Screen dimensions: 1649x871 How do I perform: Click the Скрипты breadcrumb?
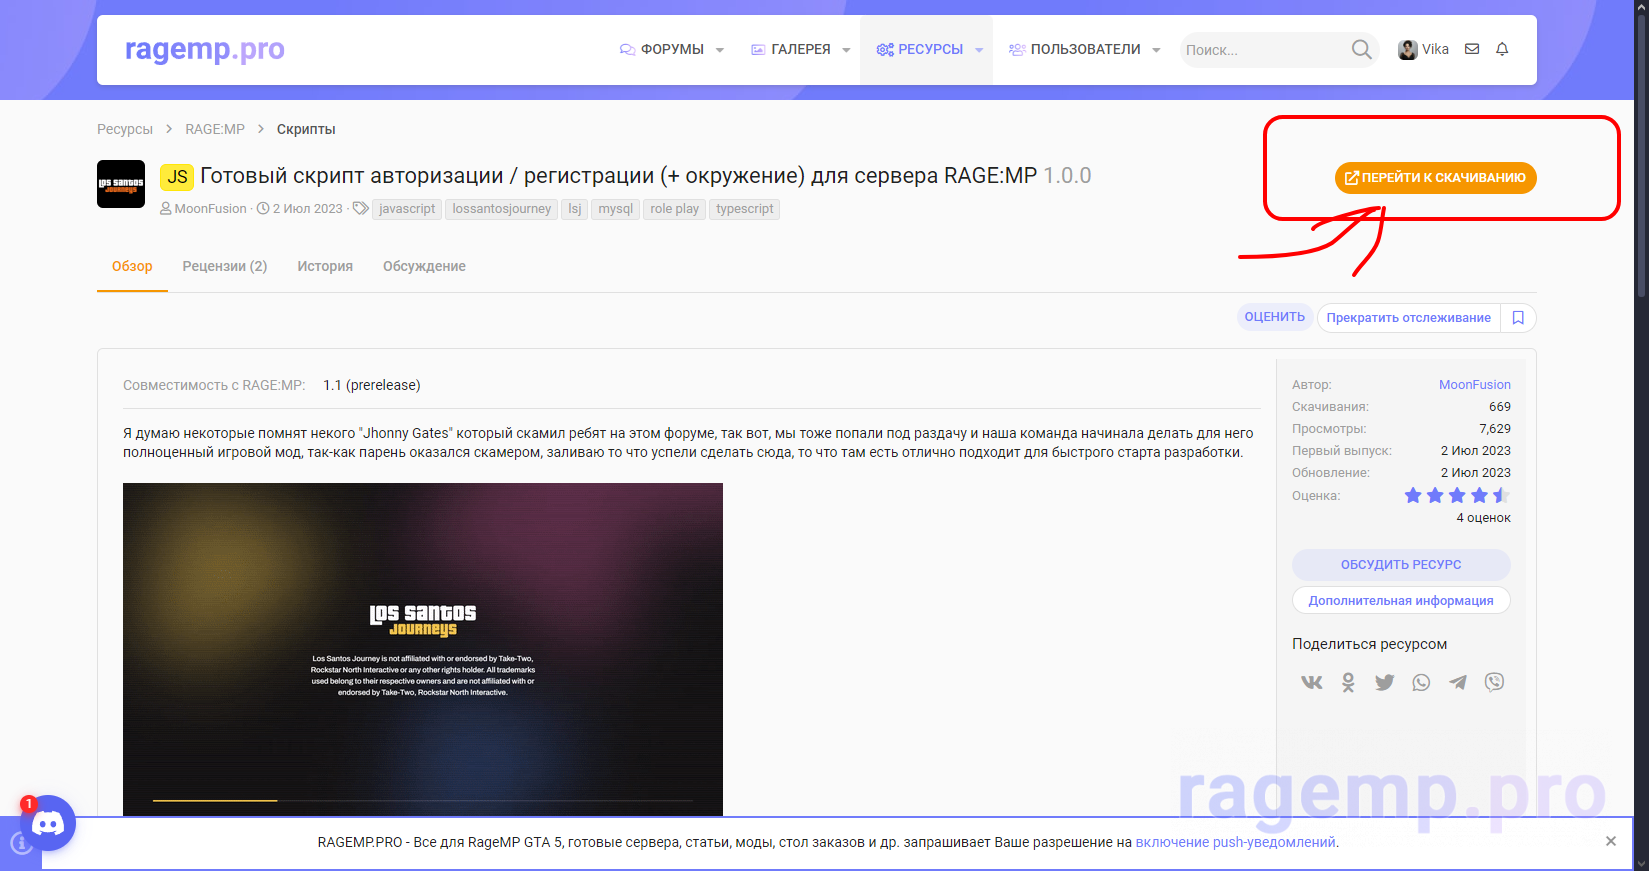(306, 129)
